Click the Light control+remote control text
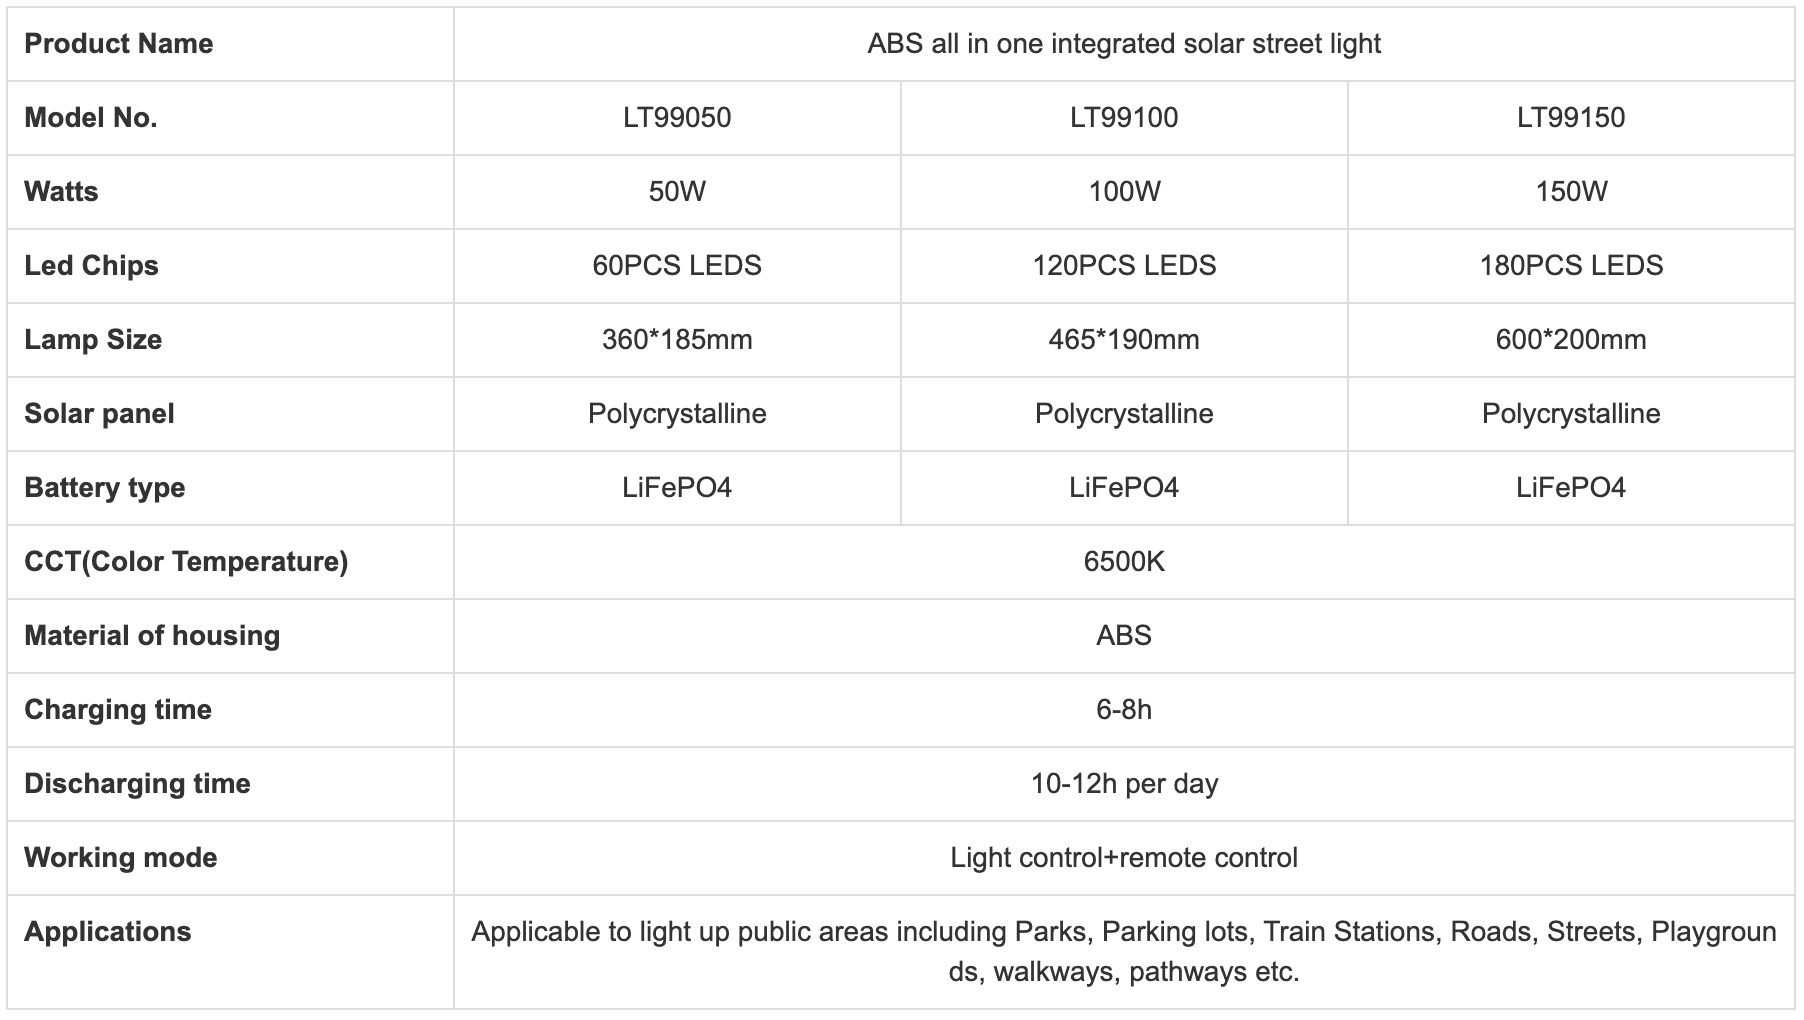The image size is (1804, 1020). (1124, 858)
